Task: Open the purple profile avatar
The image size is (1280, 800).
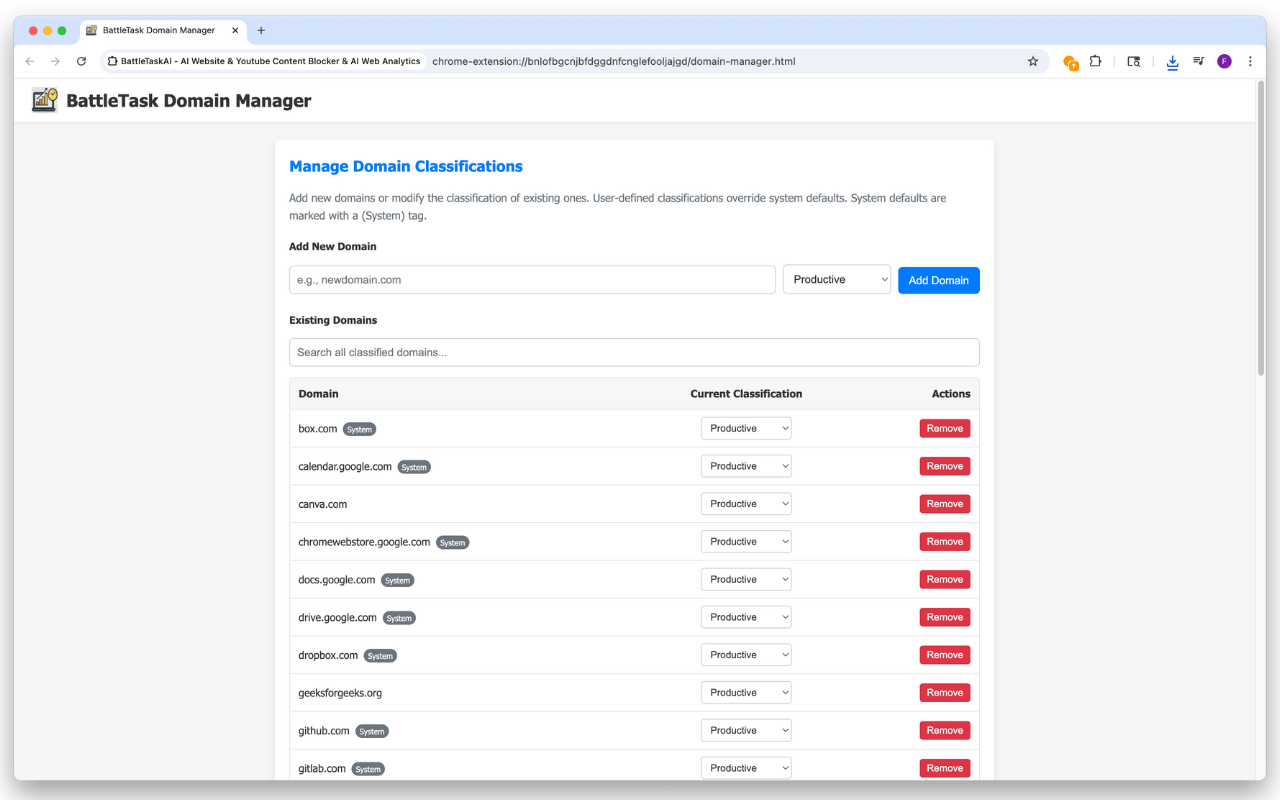Action: coord(1224,61)
